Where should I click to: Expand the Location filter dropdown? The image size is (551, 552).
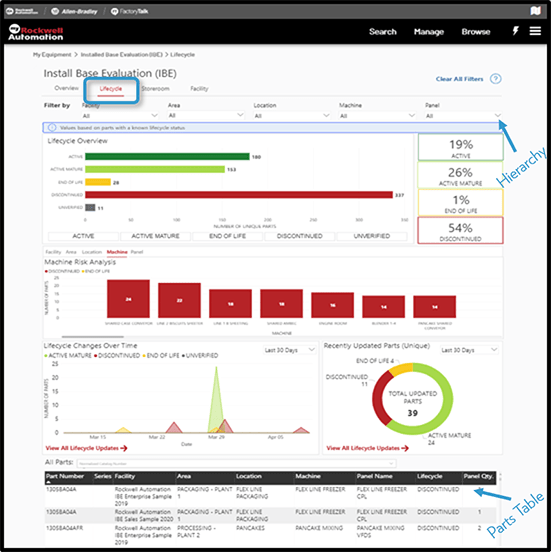pos(292,115)
